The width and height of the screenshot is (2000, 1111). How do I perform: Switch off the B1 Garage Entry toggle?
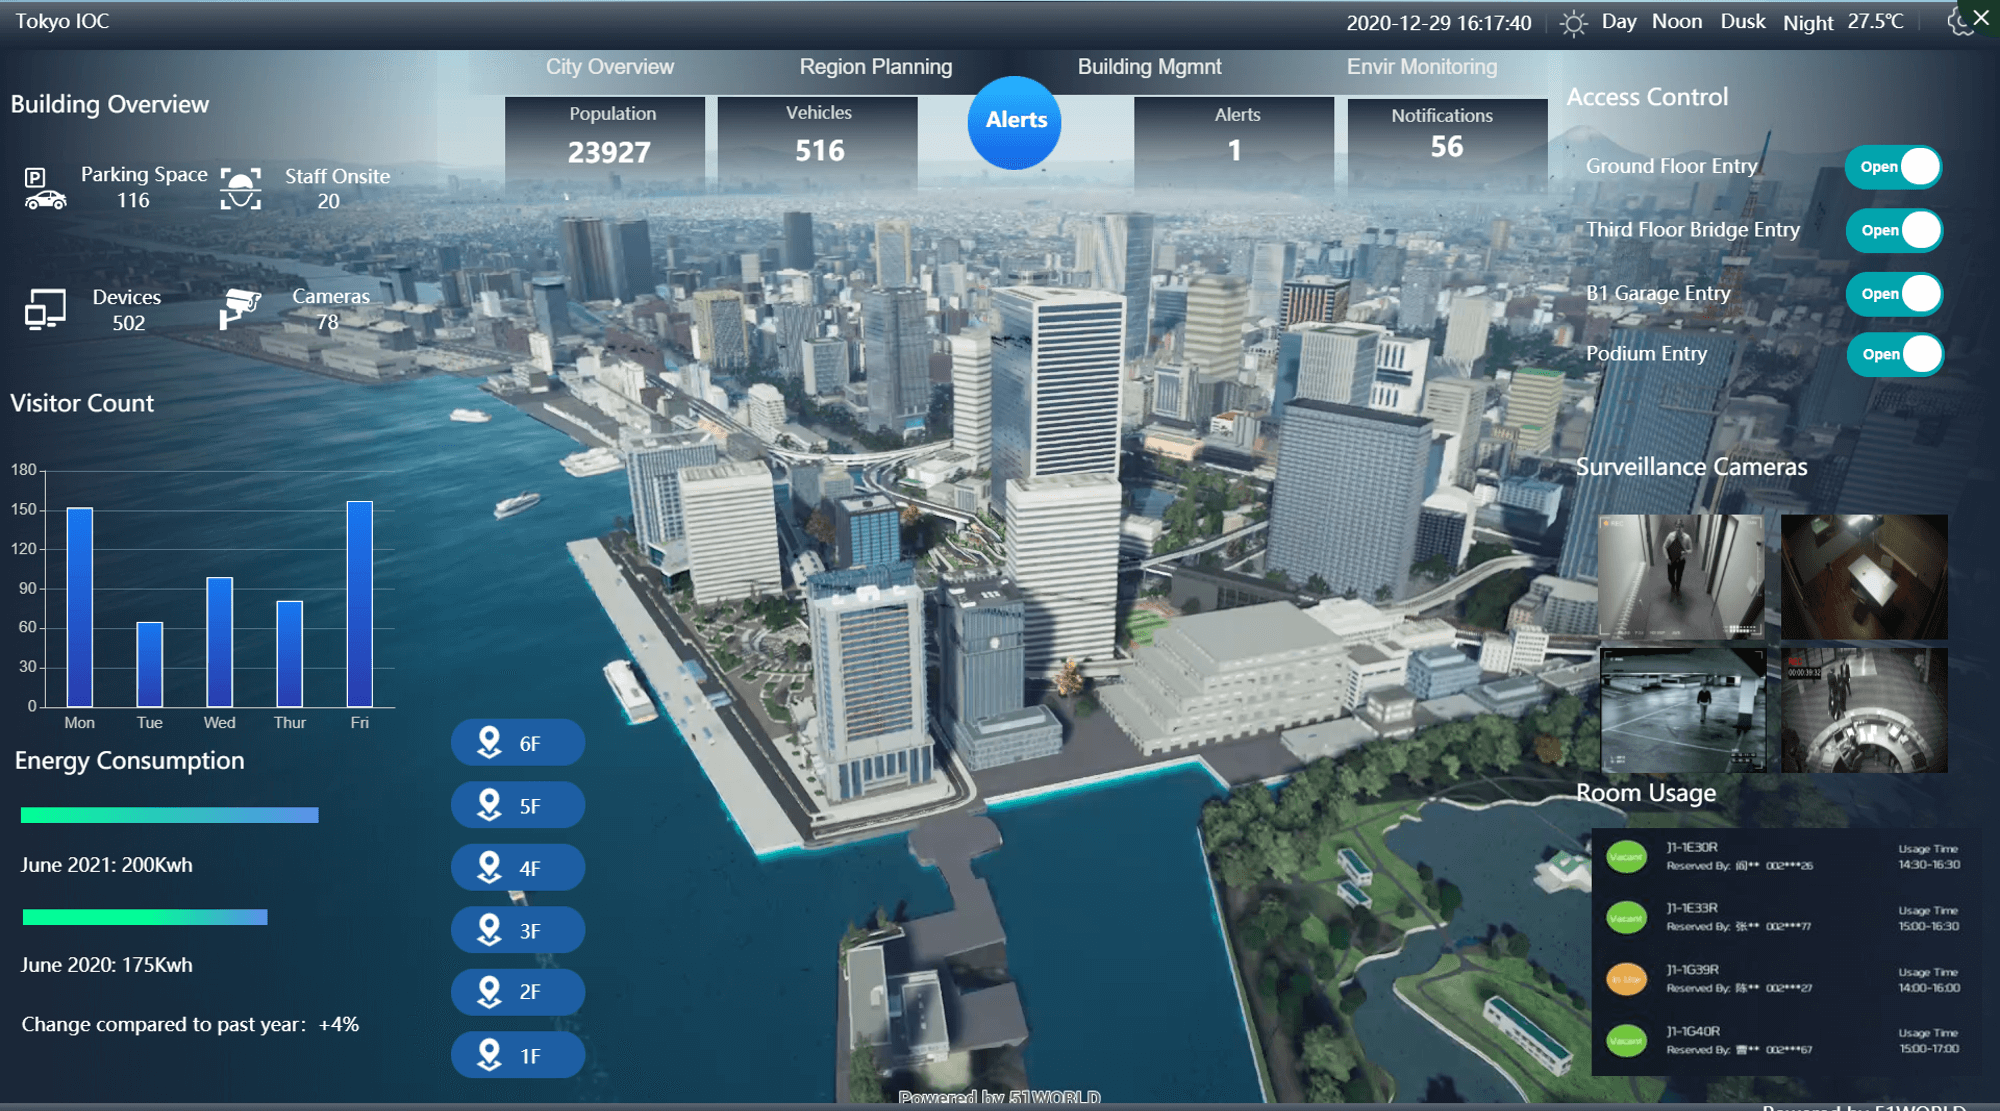1894,294
